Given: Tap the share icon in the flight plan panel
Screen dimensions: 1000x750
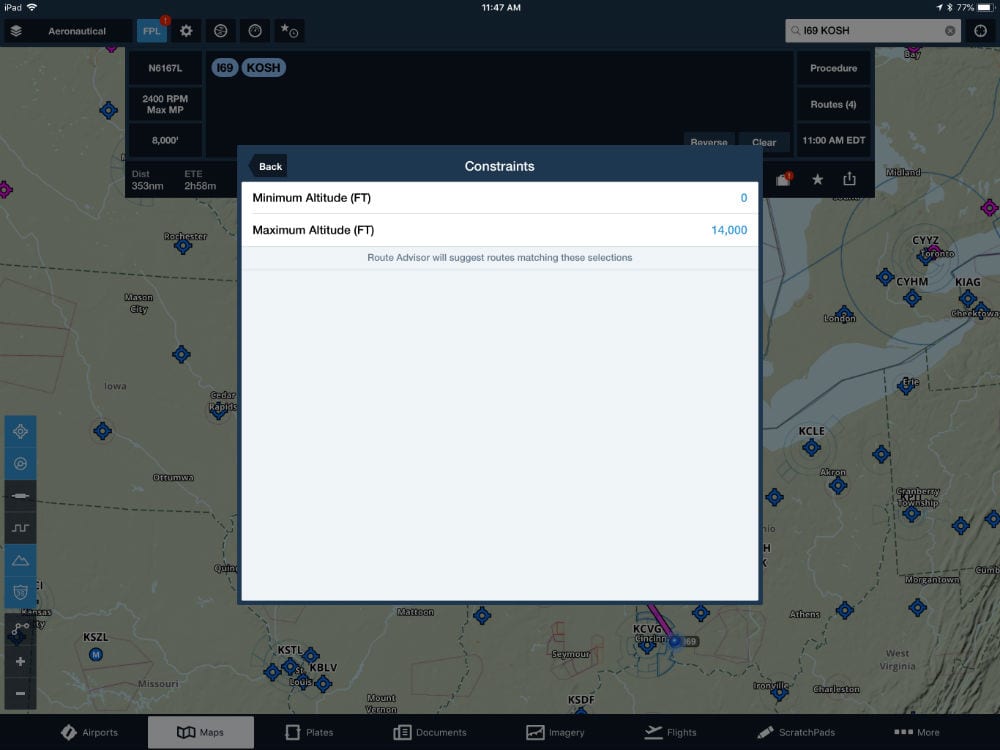Looking at the screenshot, I should tap(851, 177).
